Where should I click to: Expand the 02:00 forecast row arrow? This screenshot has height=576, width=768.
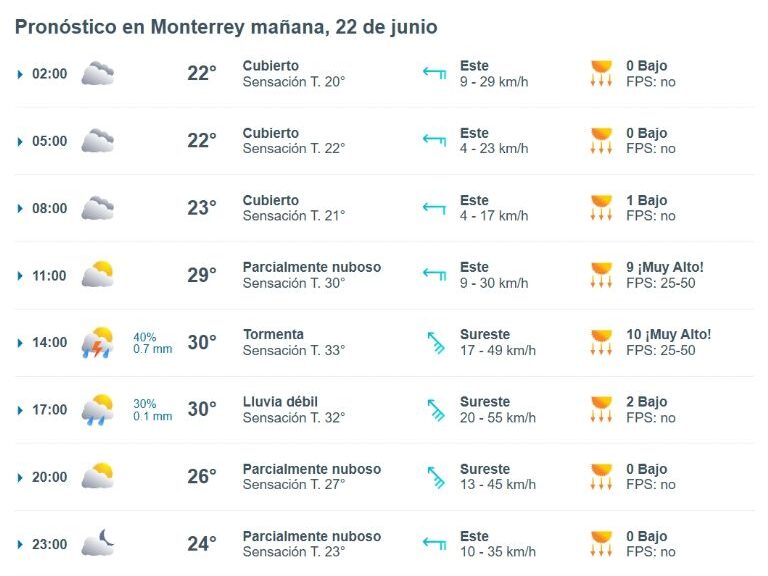(20, 74)
